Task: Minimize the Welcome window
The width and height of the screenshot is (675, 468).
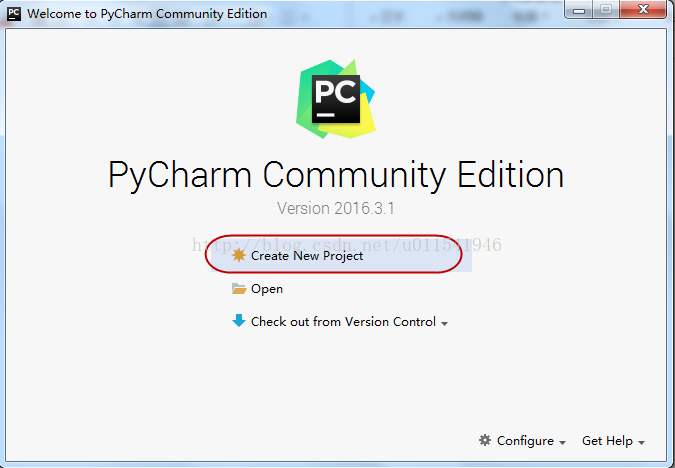Action: (579, 9)
